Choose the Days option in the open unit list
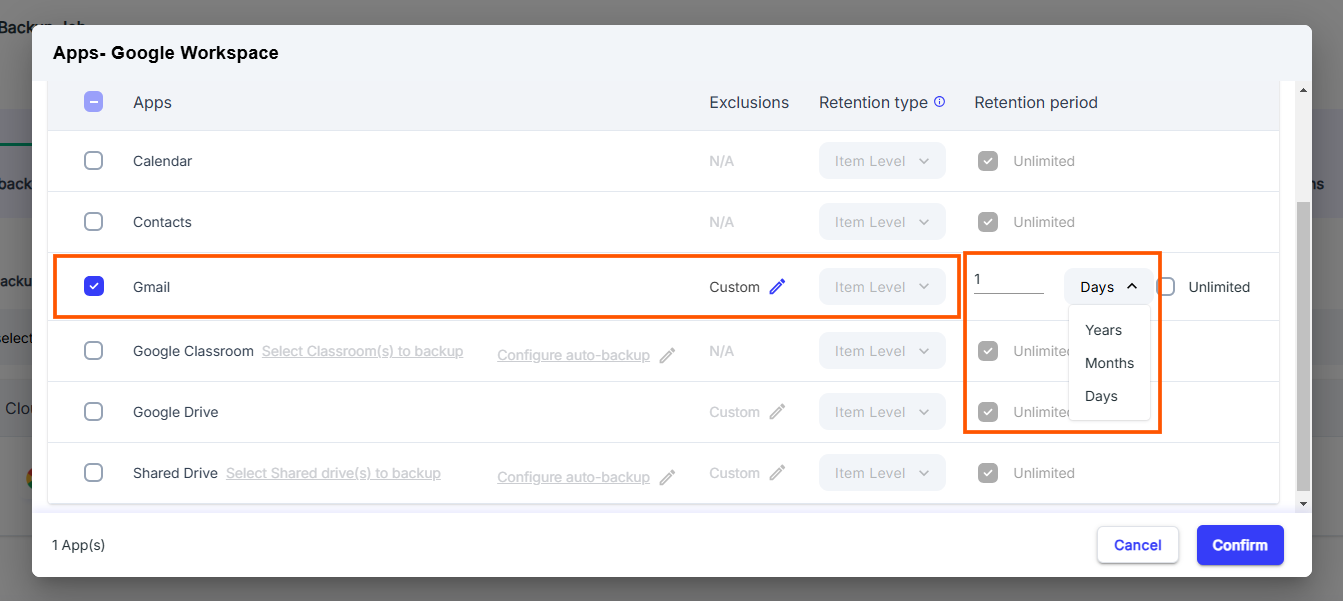 tap(1110, 396)
